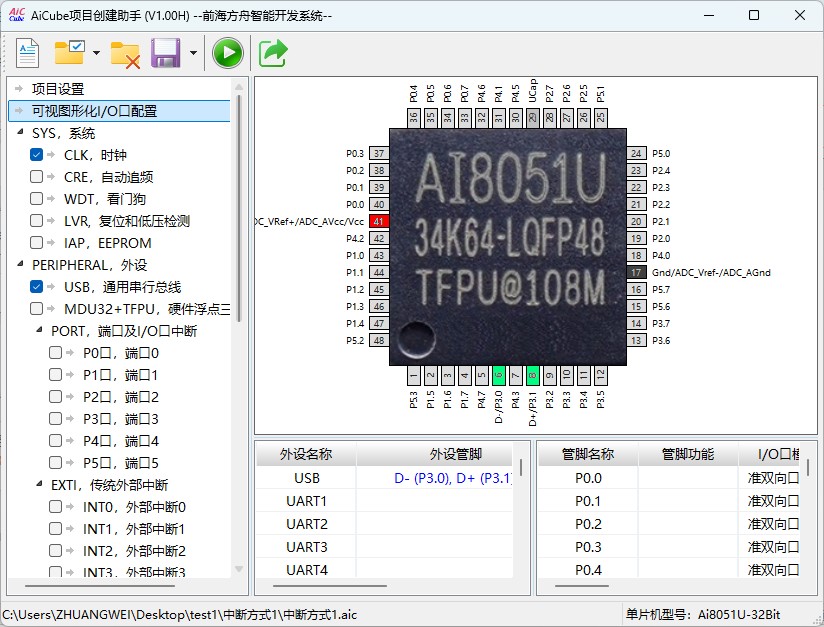This screenshot has height=627, width=824.
Task: Click dark pin 17 Gnd/ADC_AGnd
Action: click(636, 272)
